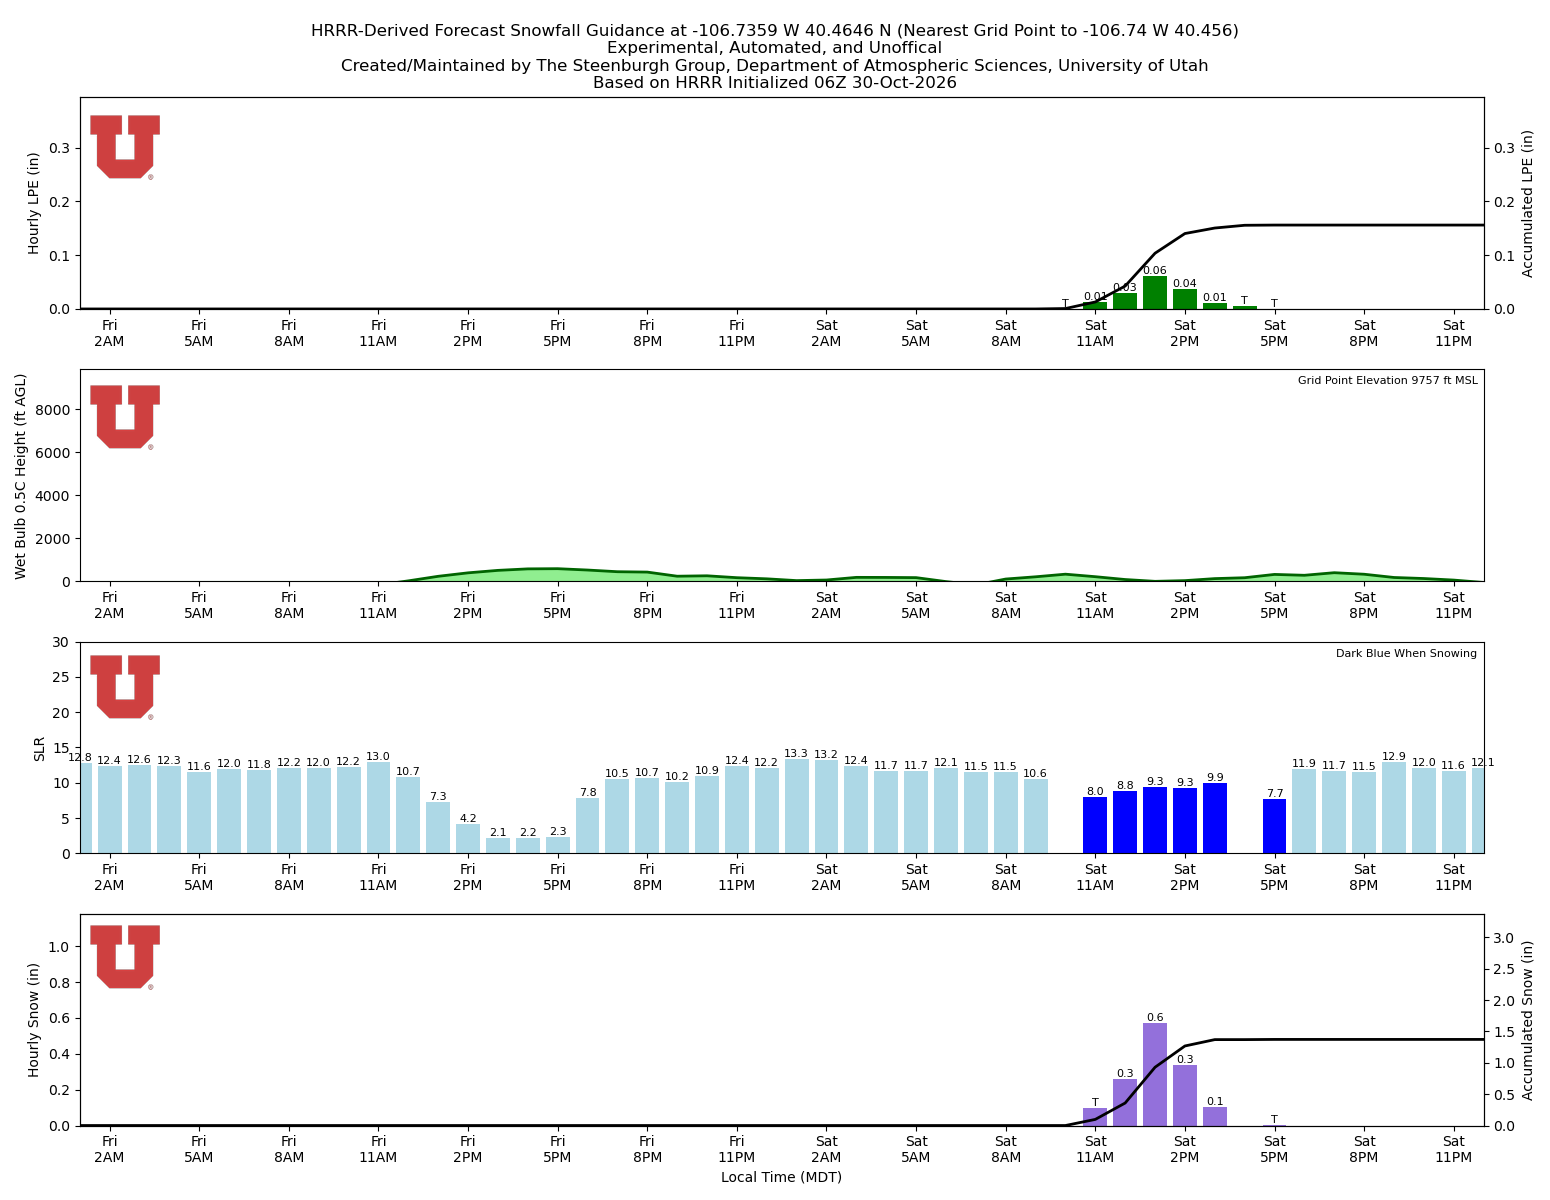1550x1200 pixels.
Task: Click the 'Hourly Snow (in)' axis label
Action: [x=34, y=1020]
